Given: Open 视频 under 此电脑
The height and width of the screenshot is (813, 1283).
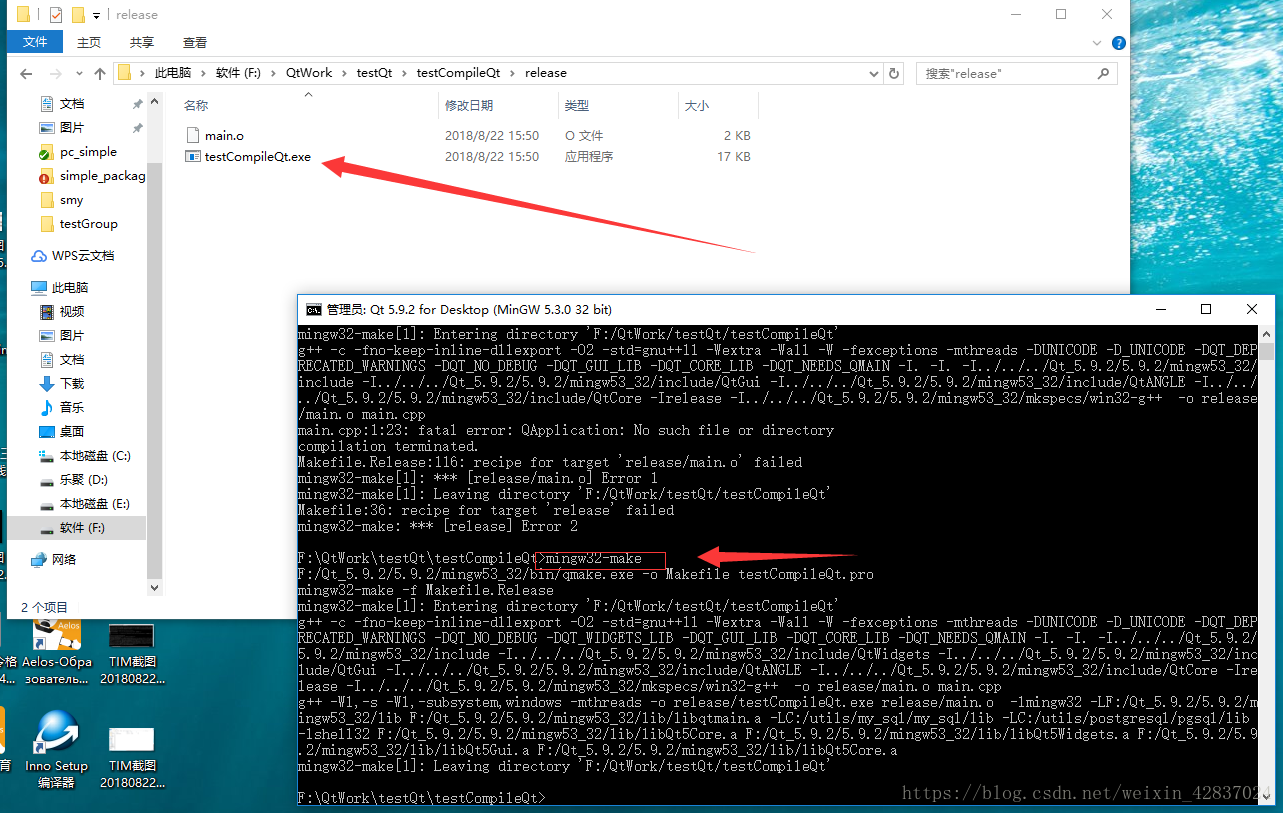Looking at the screenshot, I should (x=72, y=312).
